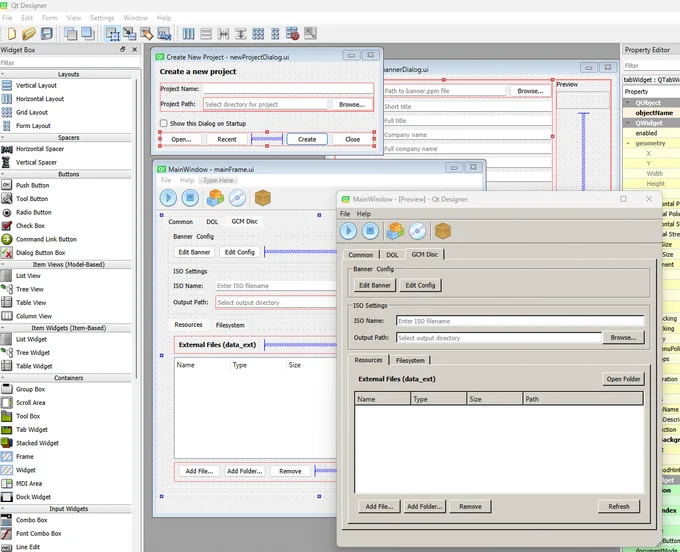Select the Edit Buddies mode icon
The height and width of the screenshot is (552, 680).
[x=147, y=33]
